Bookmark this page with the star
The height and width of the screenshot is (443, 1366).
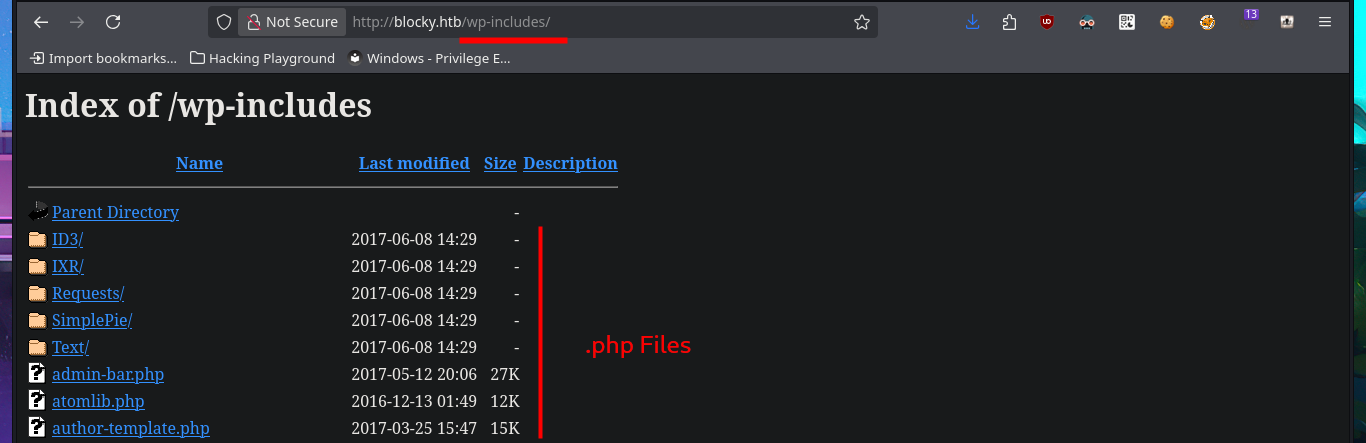pyautogui.click(x=861, y=22)
